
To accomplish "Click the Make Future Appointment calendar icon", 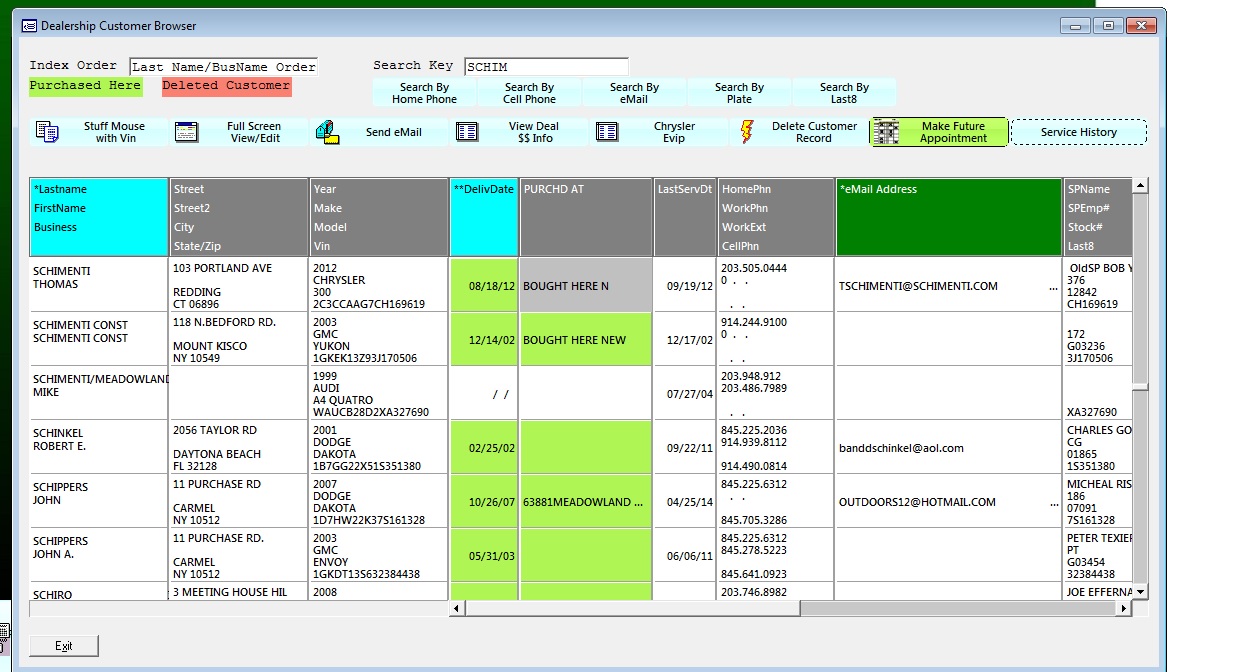I will pyautogui.click(x=887, y=132).
